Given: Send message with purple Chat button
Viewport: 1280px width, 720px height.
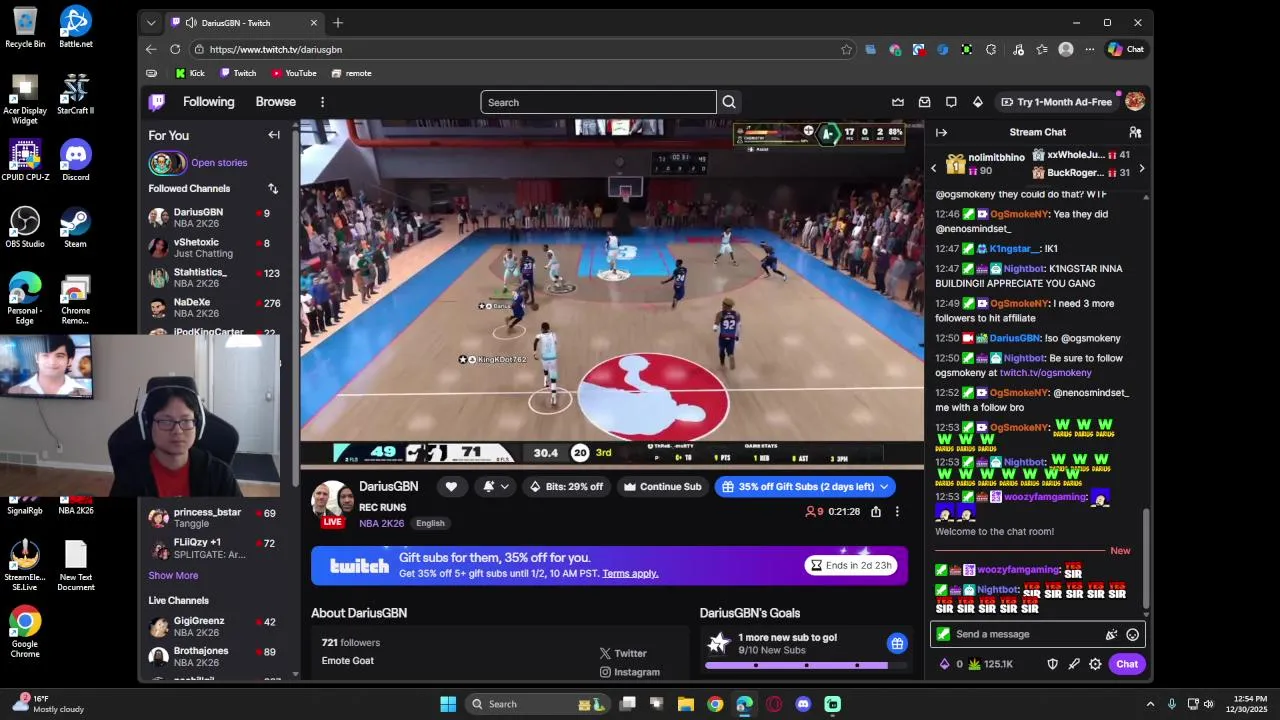Looking at the screenshot, I should click(1127, 664).
